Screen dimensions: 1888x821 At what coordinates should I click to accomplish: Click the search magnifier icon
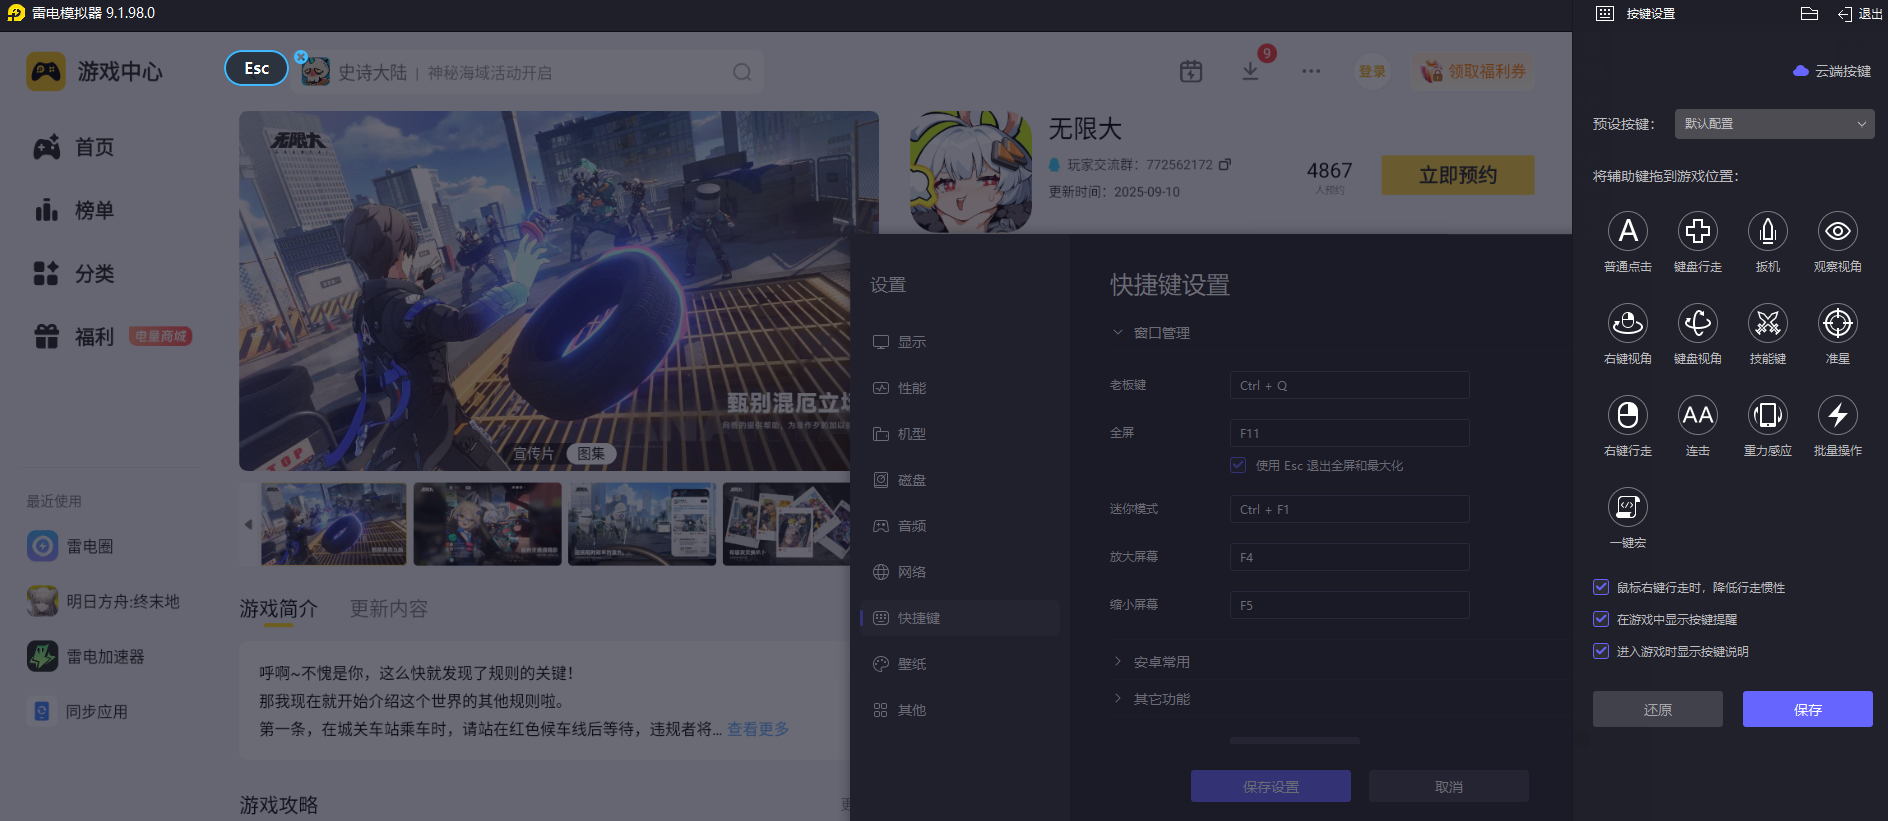(742, 72)
